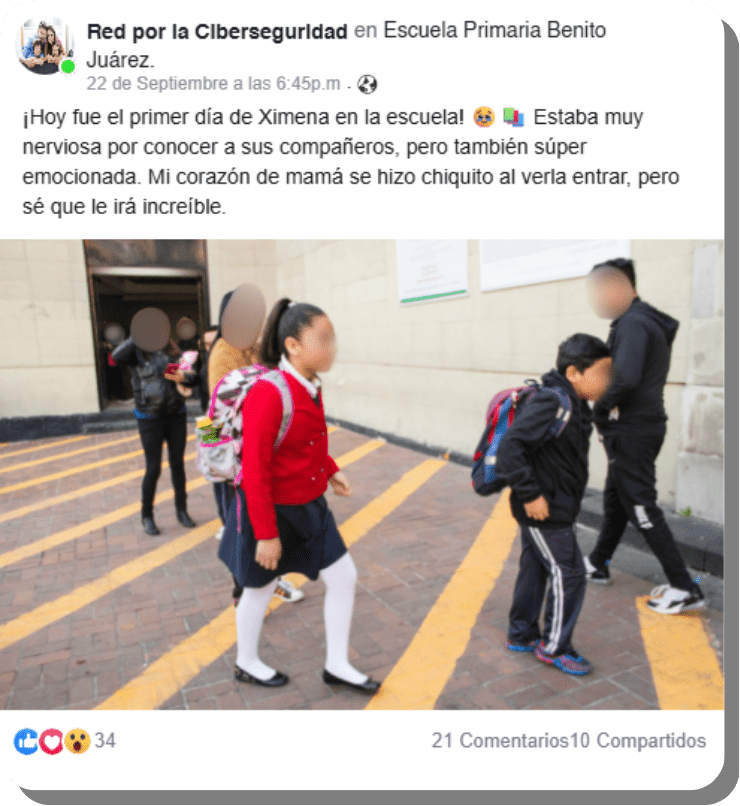The height and width of the screenshot is (806, 740).
Task: Click the yellow Wow reaction icon
Action: [77, 741]
